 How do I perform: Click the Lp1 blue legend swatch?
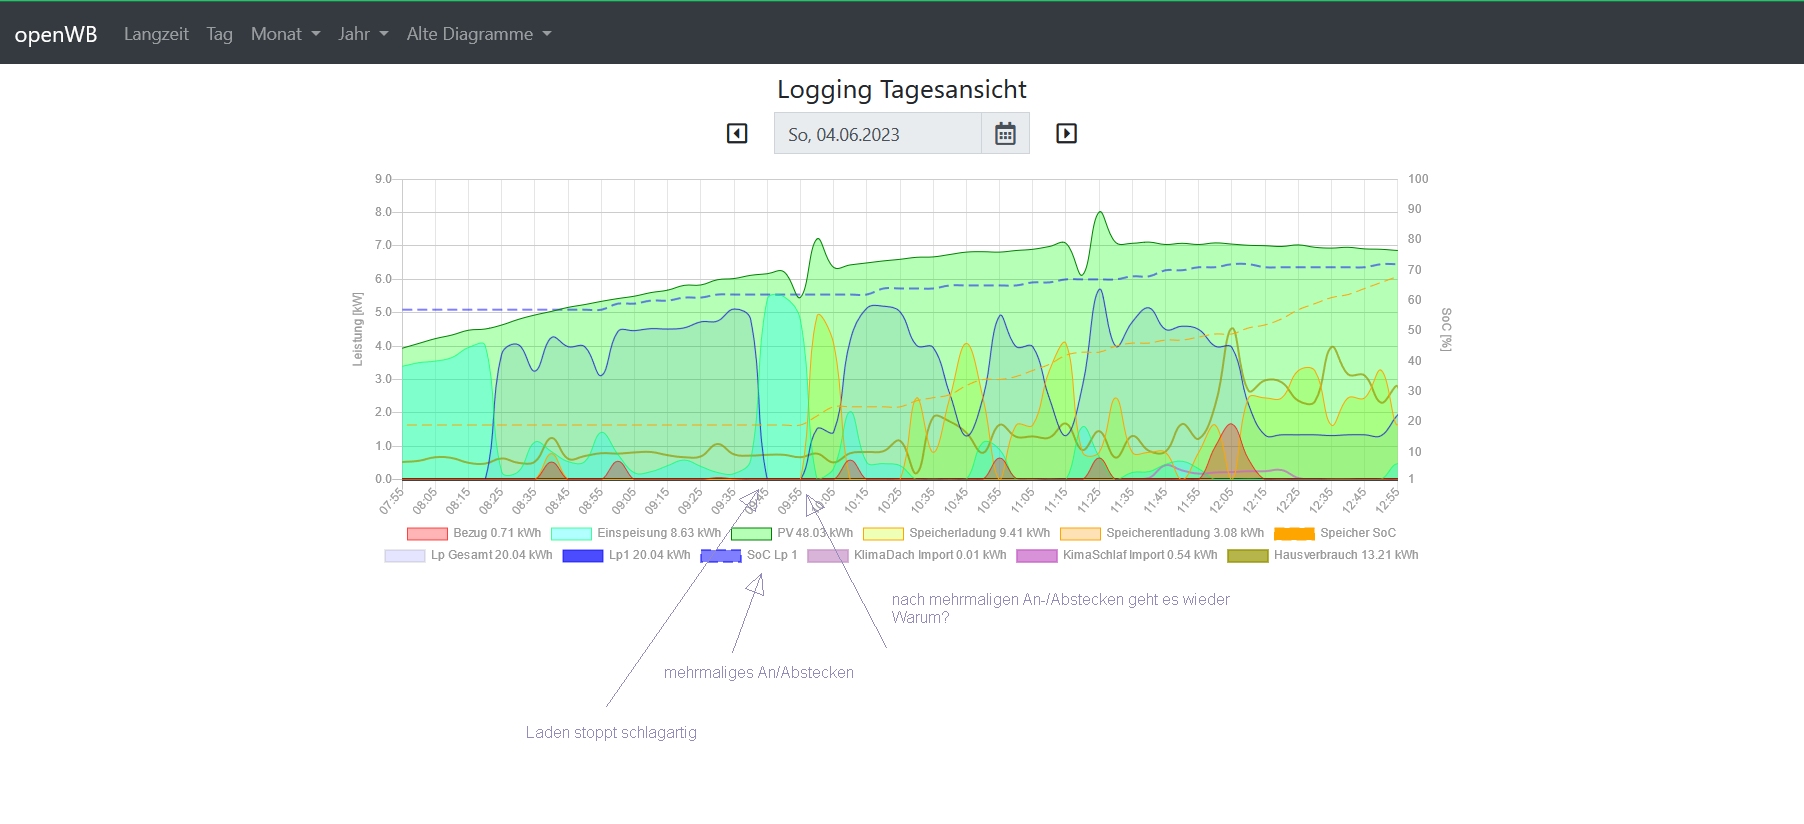(x=582, y=556)
